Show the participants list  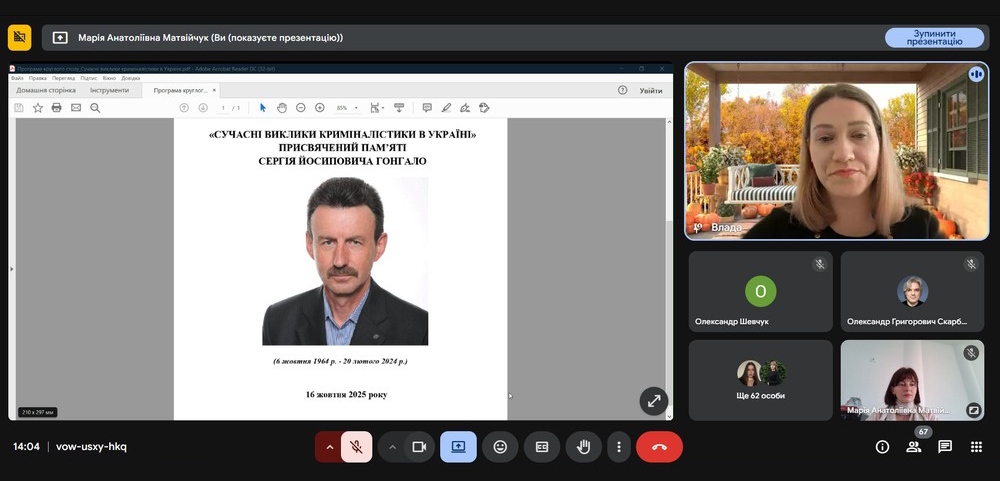pos(913,447)
